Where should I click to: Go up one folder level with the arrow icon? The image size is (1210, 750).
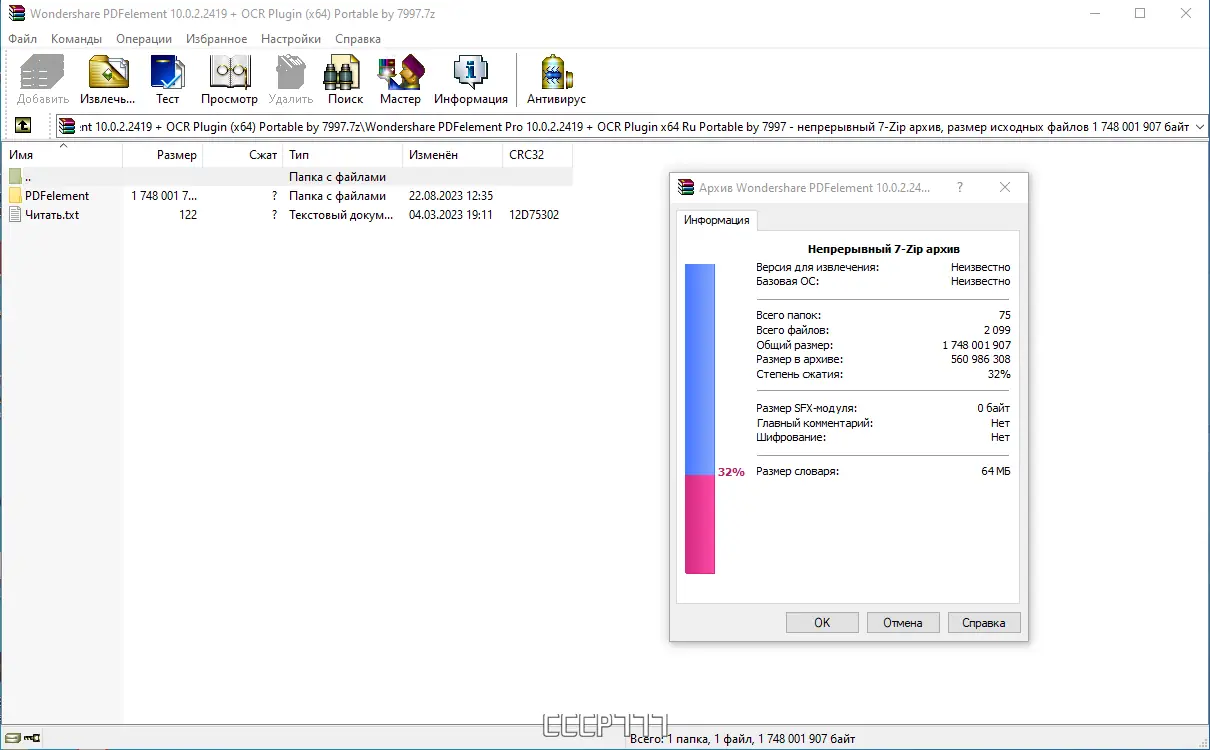click(x=22, y=126)
